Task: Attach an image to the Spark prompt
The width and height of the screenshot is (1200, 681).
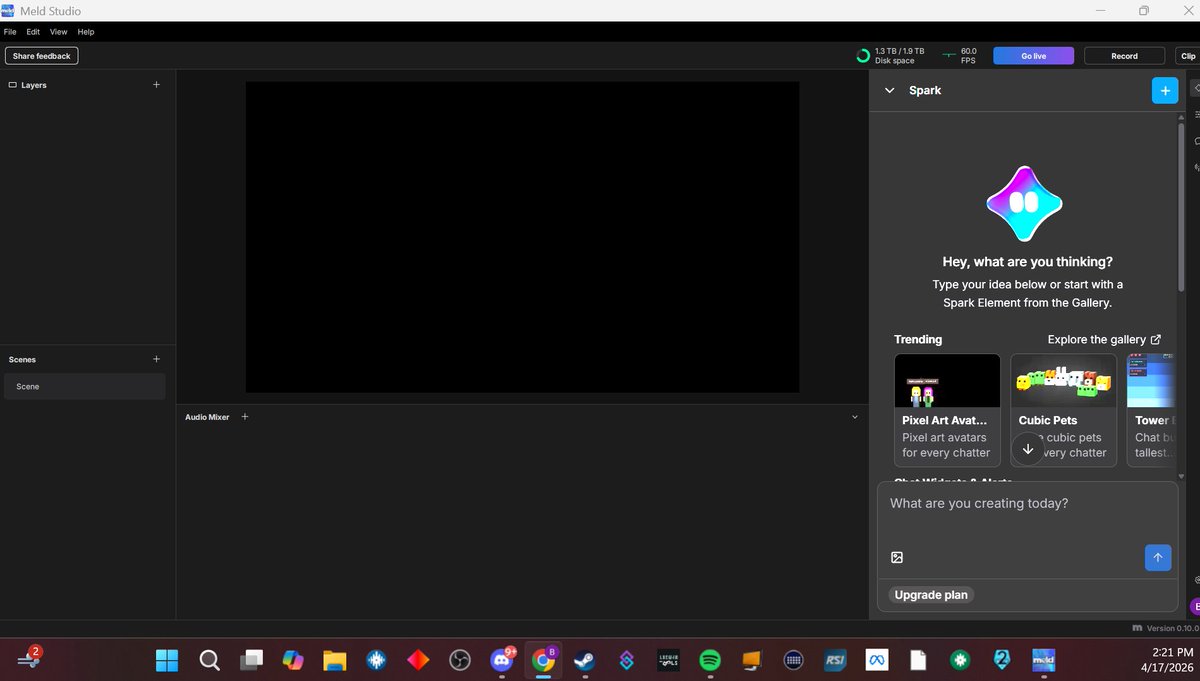Action: point(897,558)
